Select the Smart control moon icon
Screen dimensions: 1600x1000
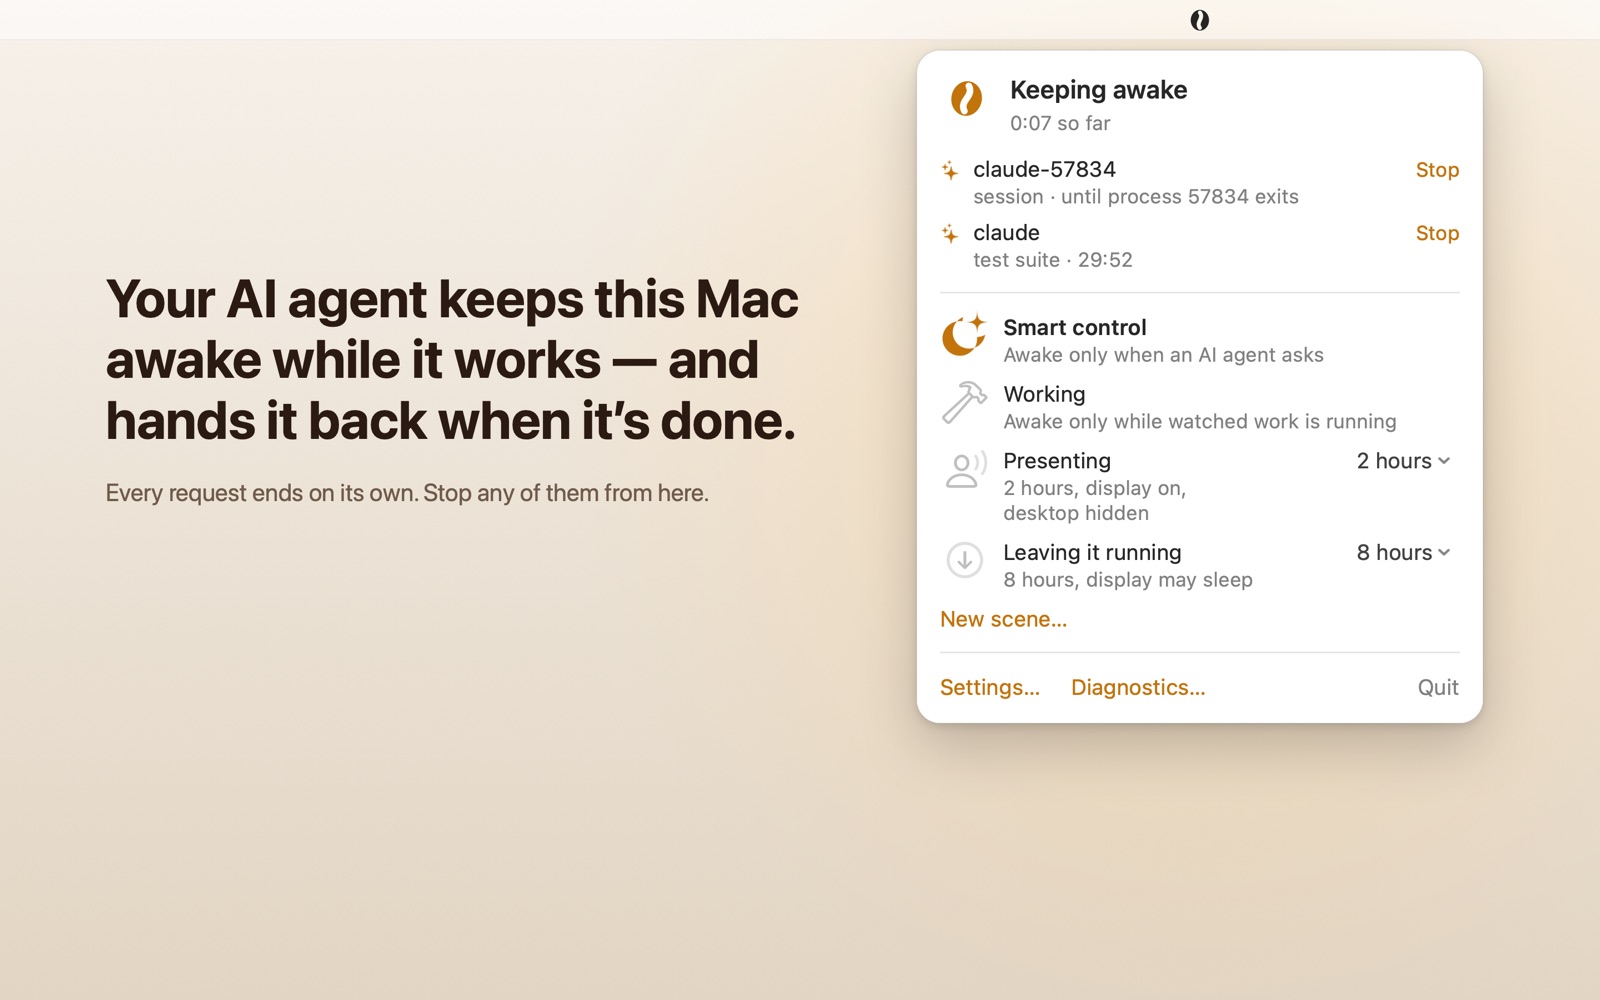click(x=964, y=336)
